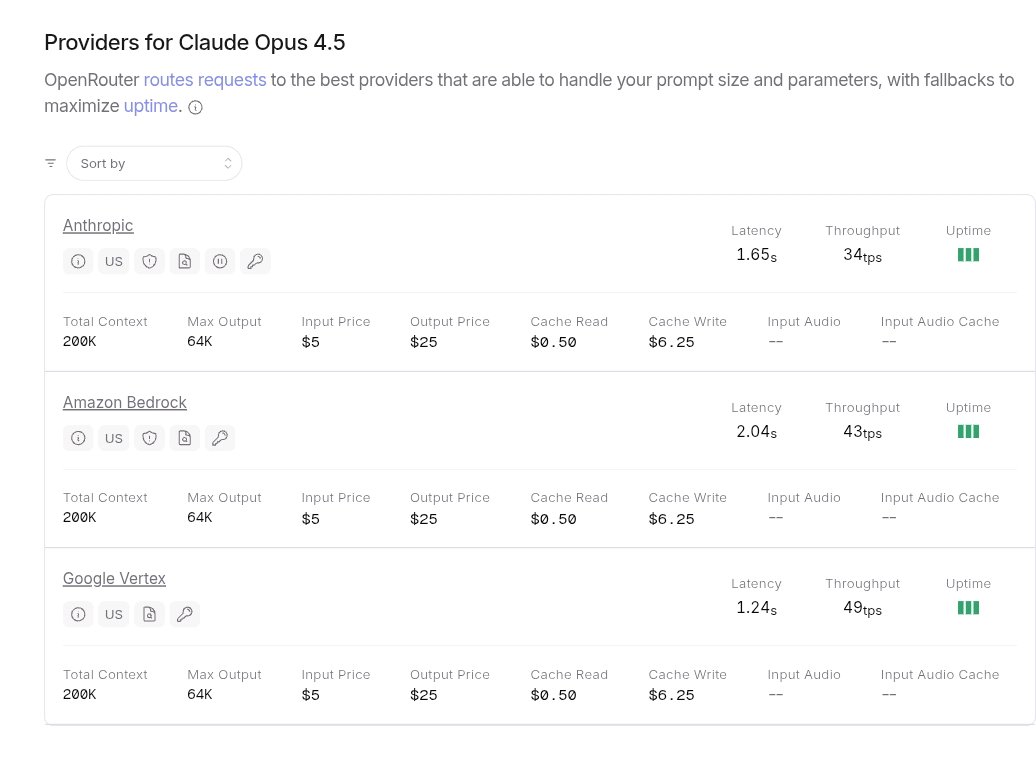This screenshot has height=760, width=1036.
Task: Click the key icon under Google Vertex
Action: 184,614
